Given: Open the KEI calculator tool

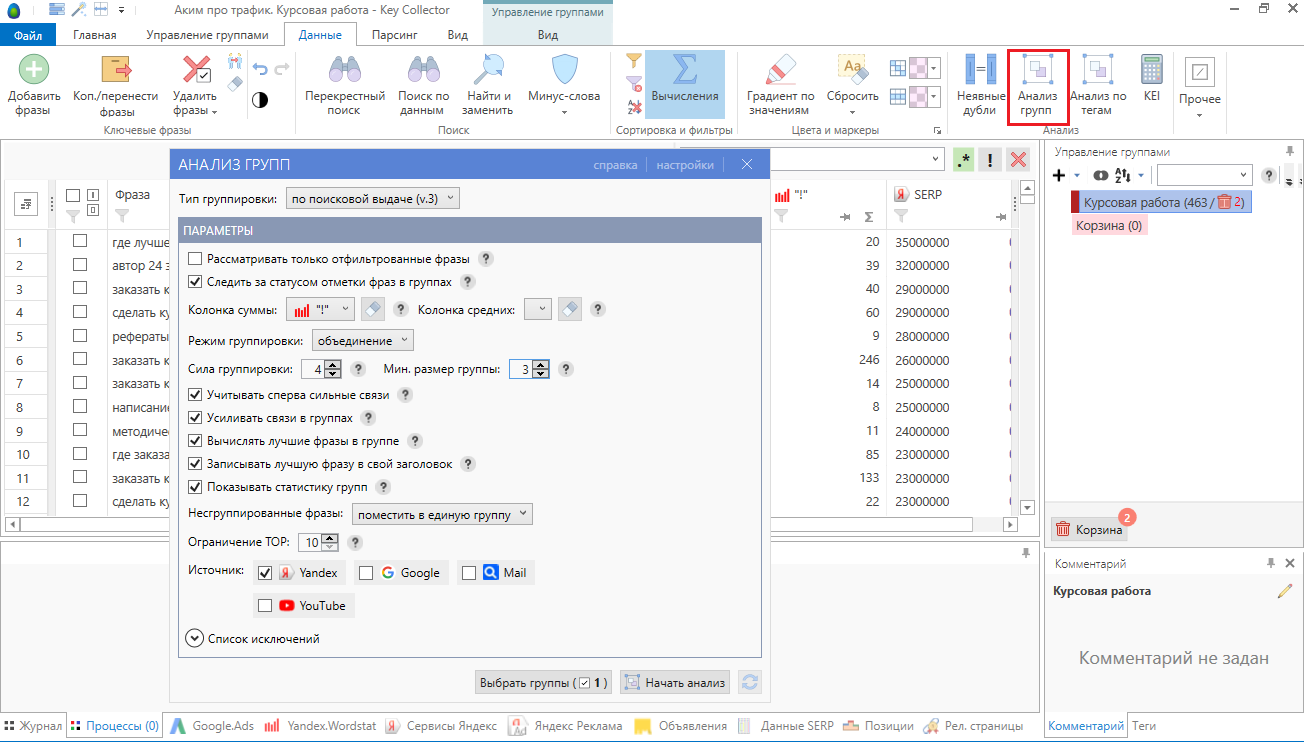Looking at the screenshot, I should click(1151, 70).
